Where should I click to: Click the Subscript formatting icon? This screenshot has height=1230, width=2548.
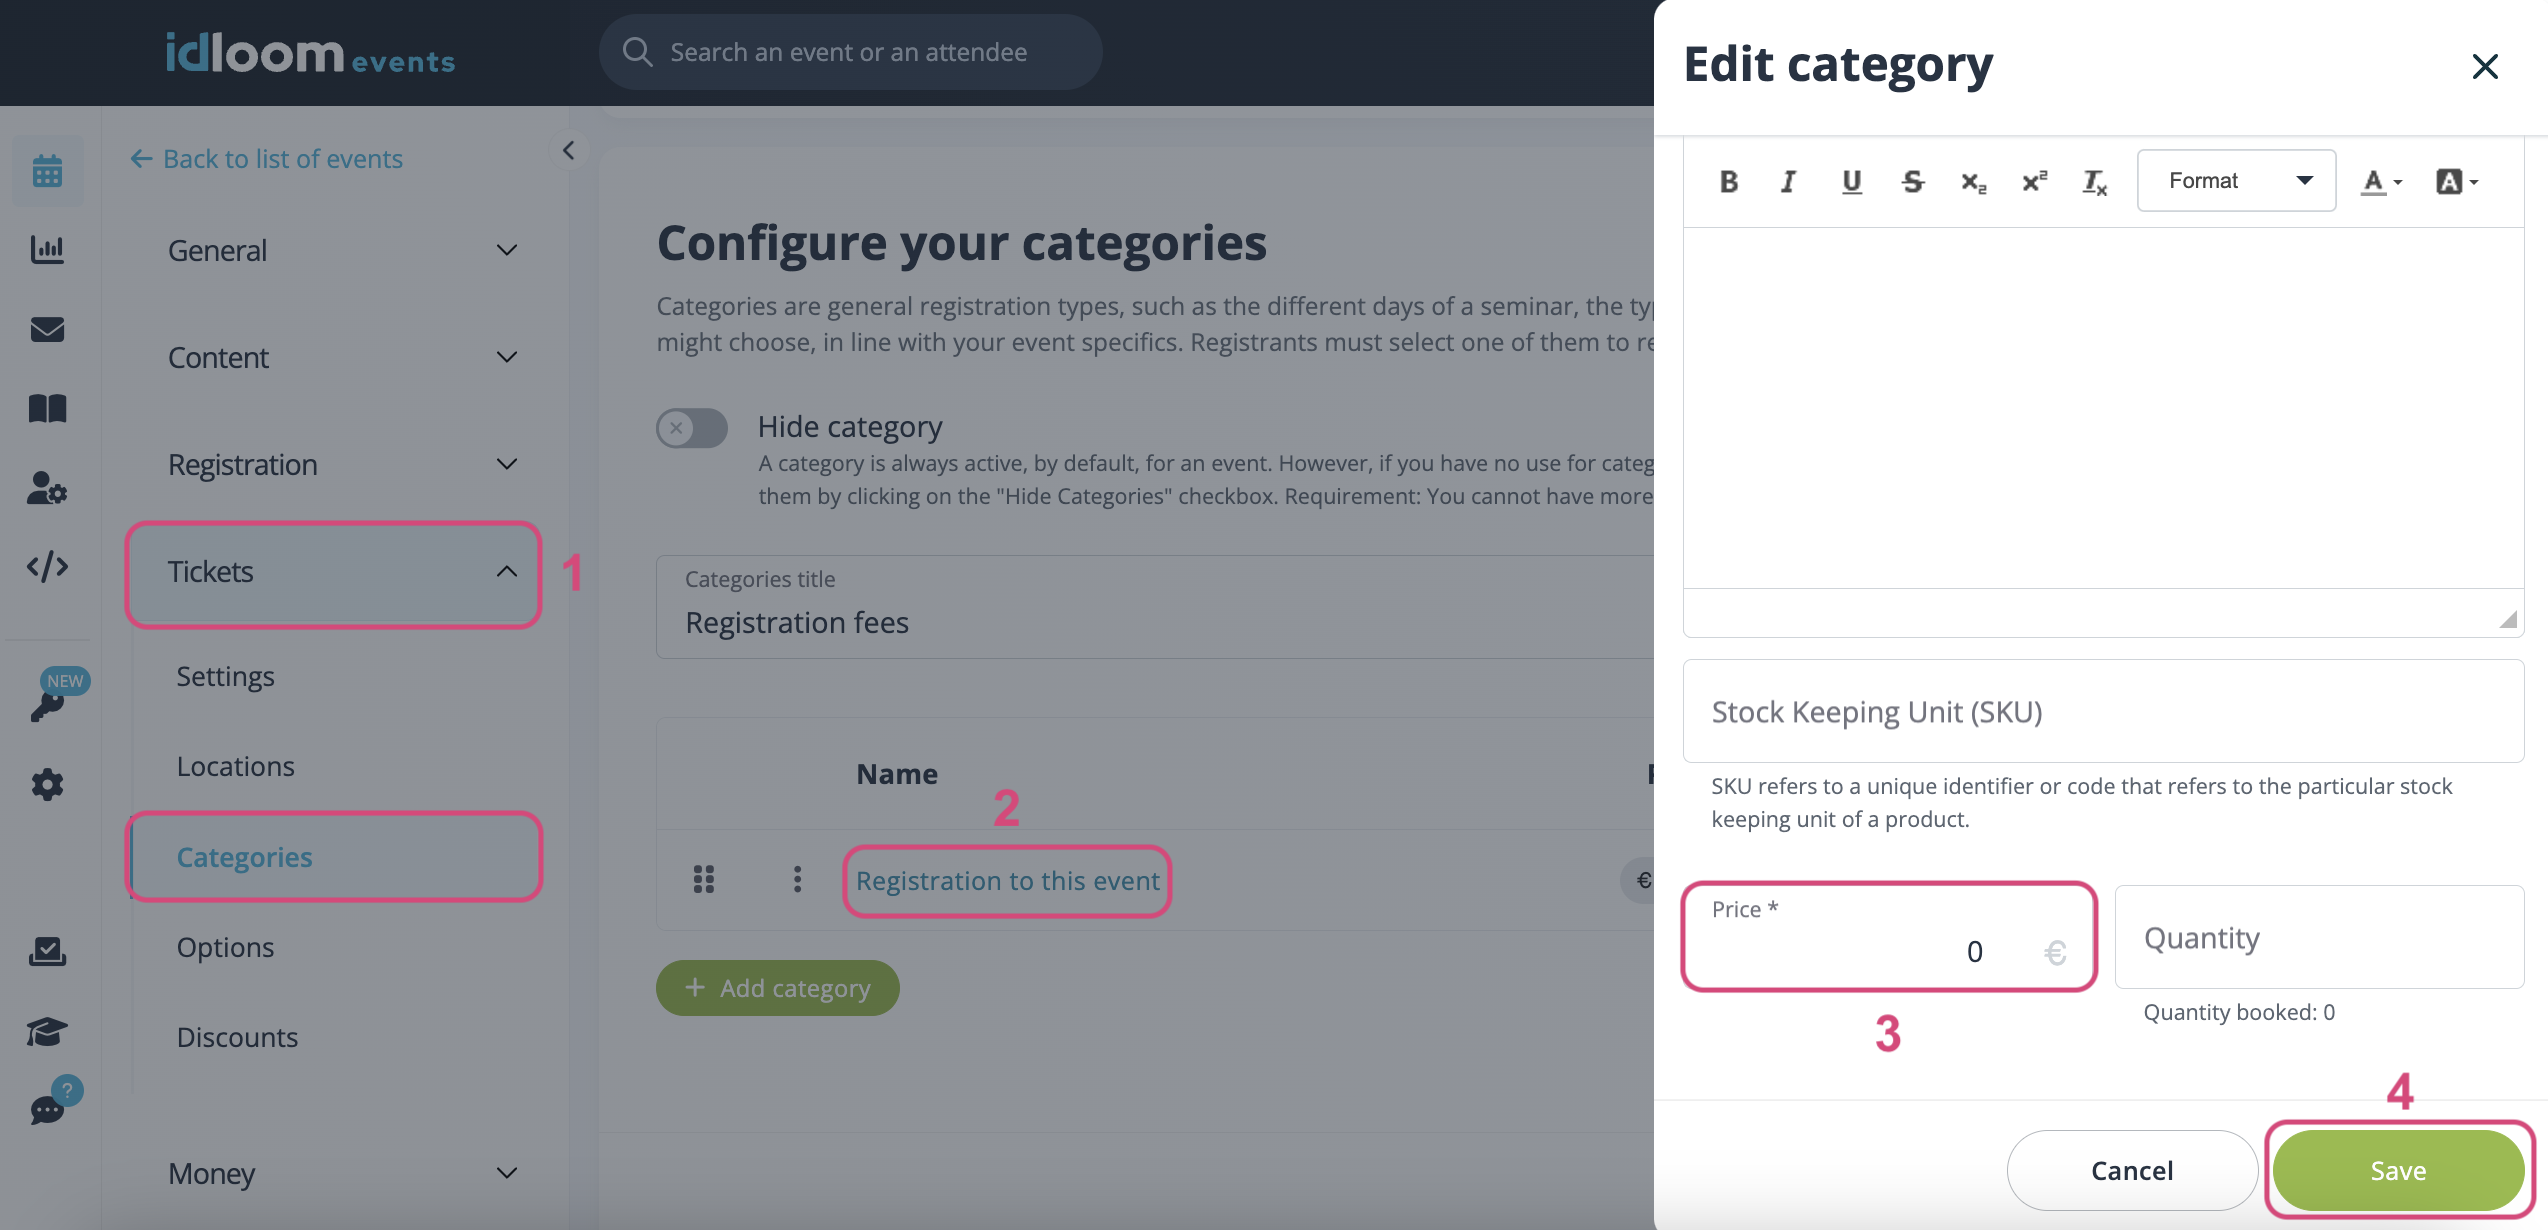1974,180
